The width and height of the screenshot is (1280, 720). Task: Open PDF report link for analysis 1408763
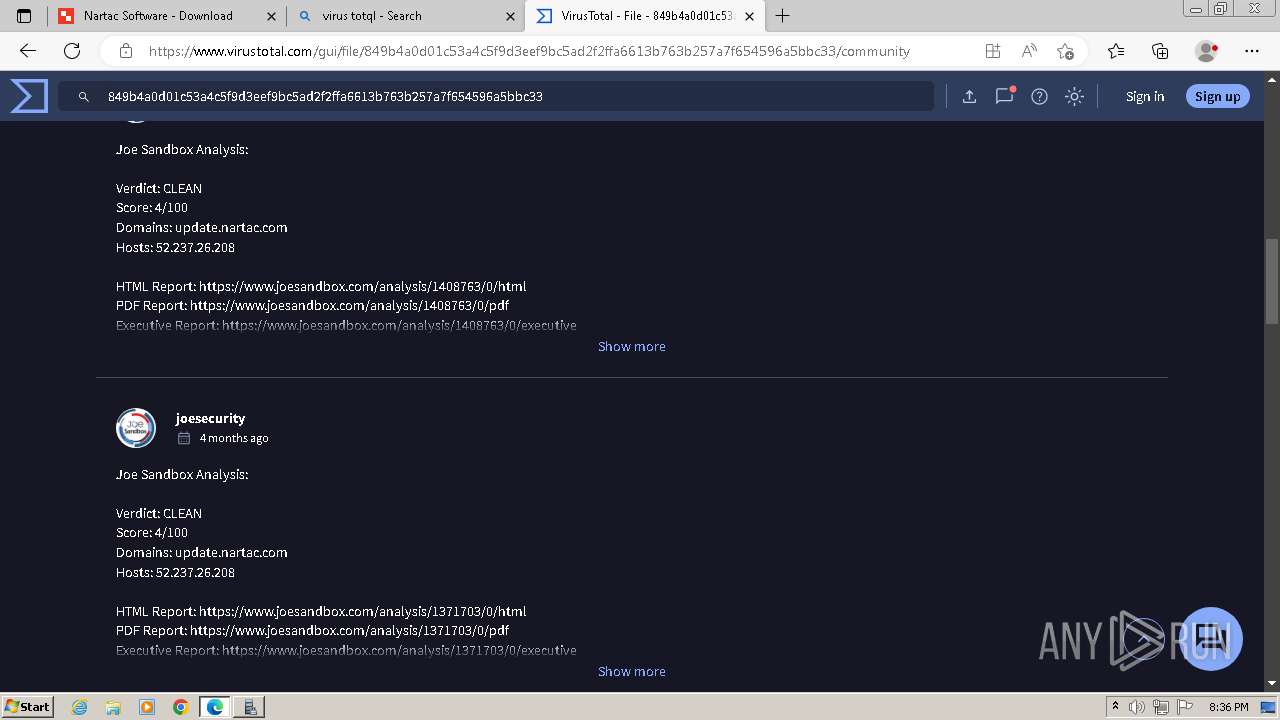tap(349, 305)
